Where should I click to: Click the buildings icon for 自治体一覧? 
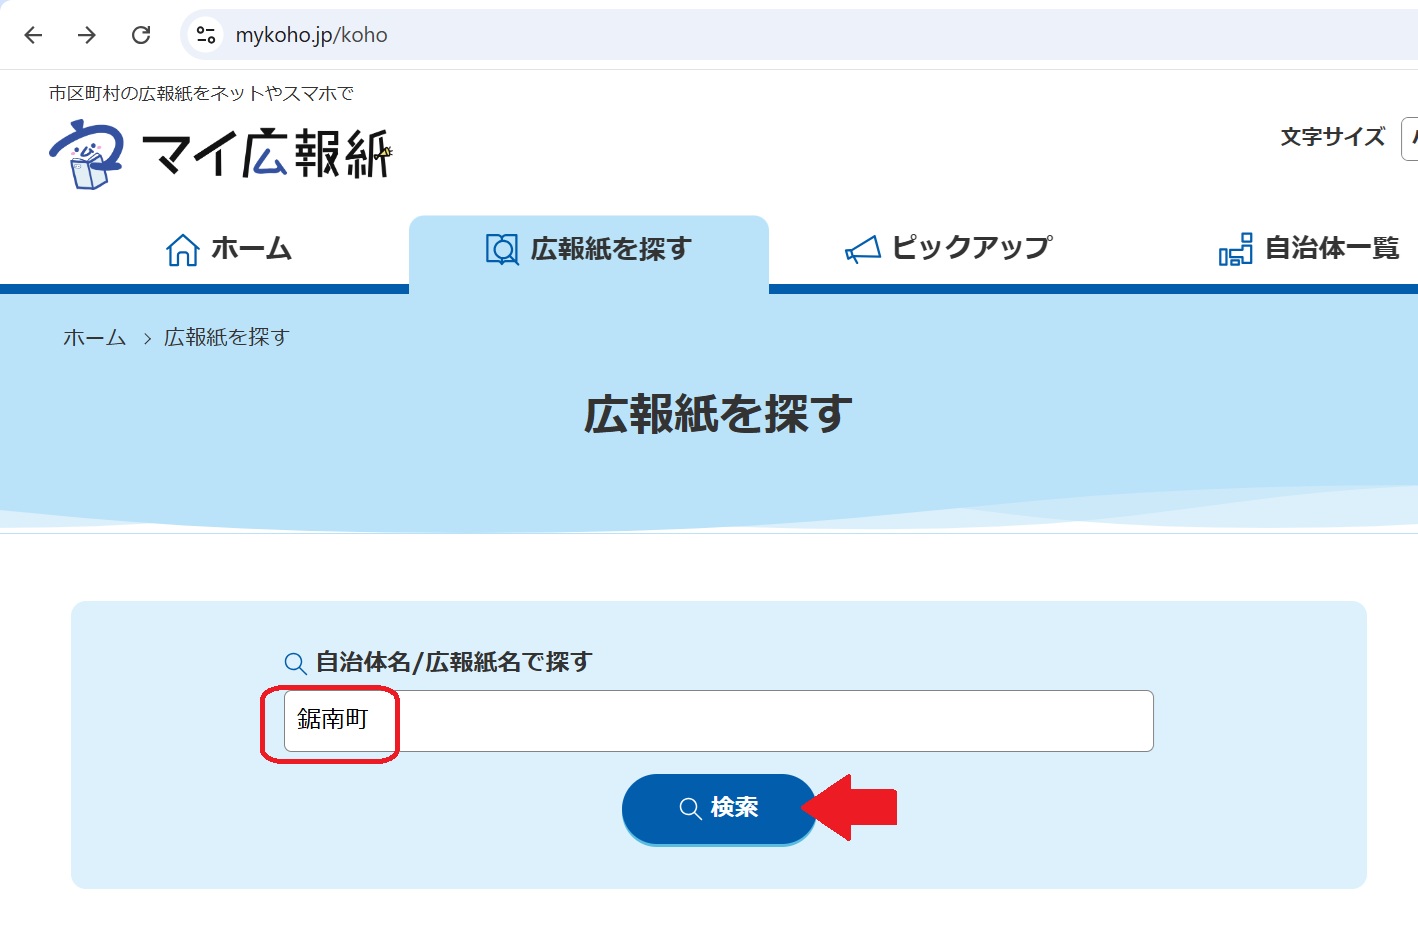click(x=1235, y=249)
